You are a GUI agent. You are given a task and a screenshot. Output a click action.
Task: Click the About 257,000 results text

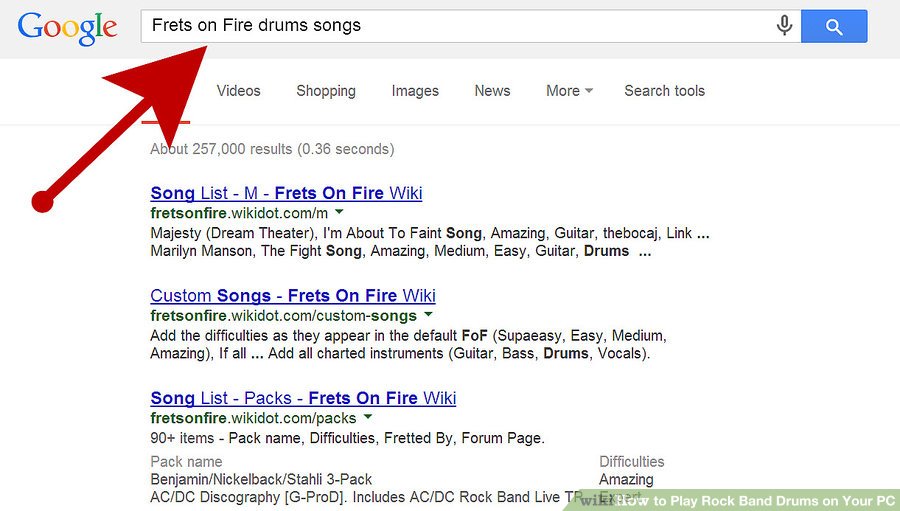click(x=272, y=149)
